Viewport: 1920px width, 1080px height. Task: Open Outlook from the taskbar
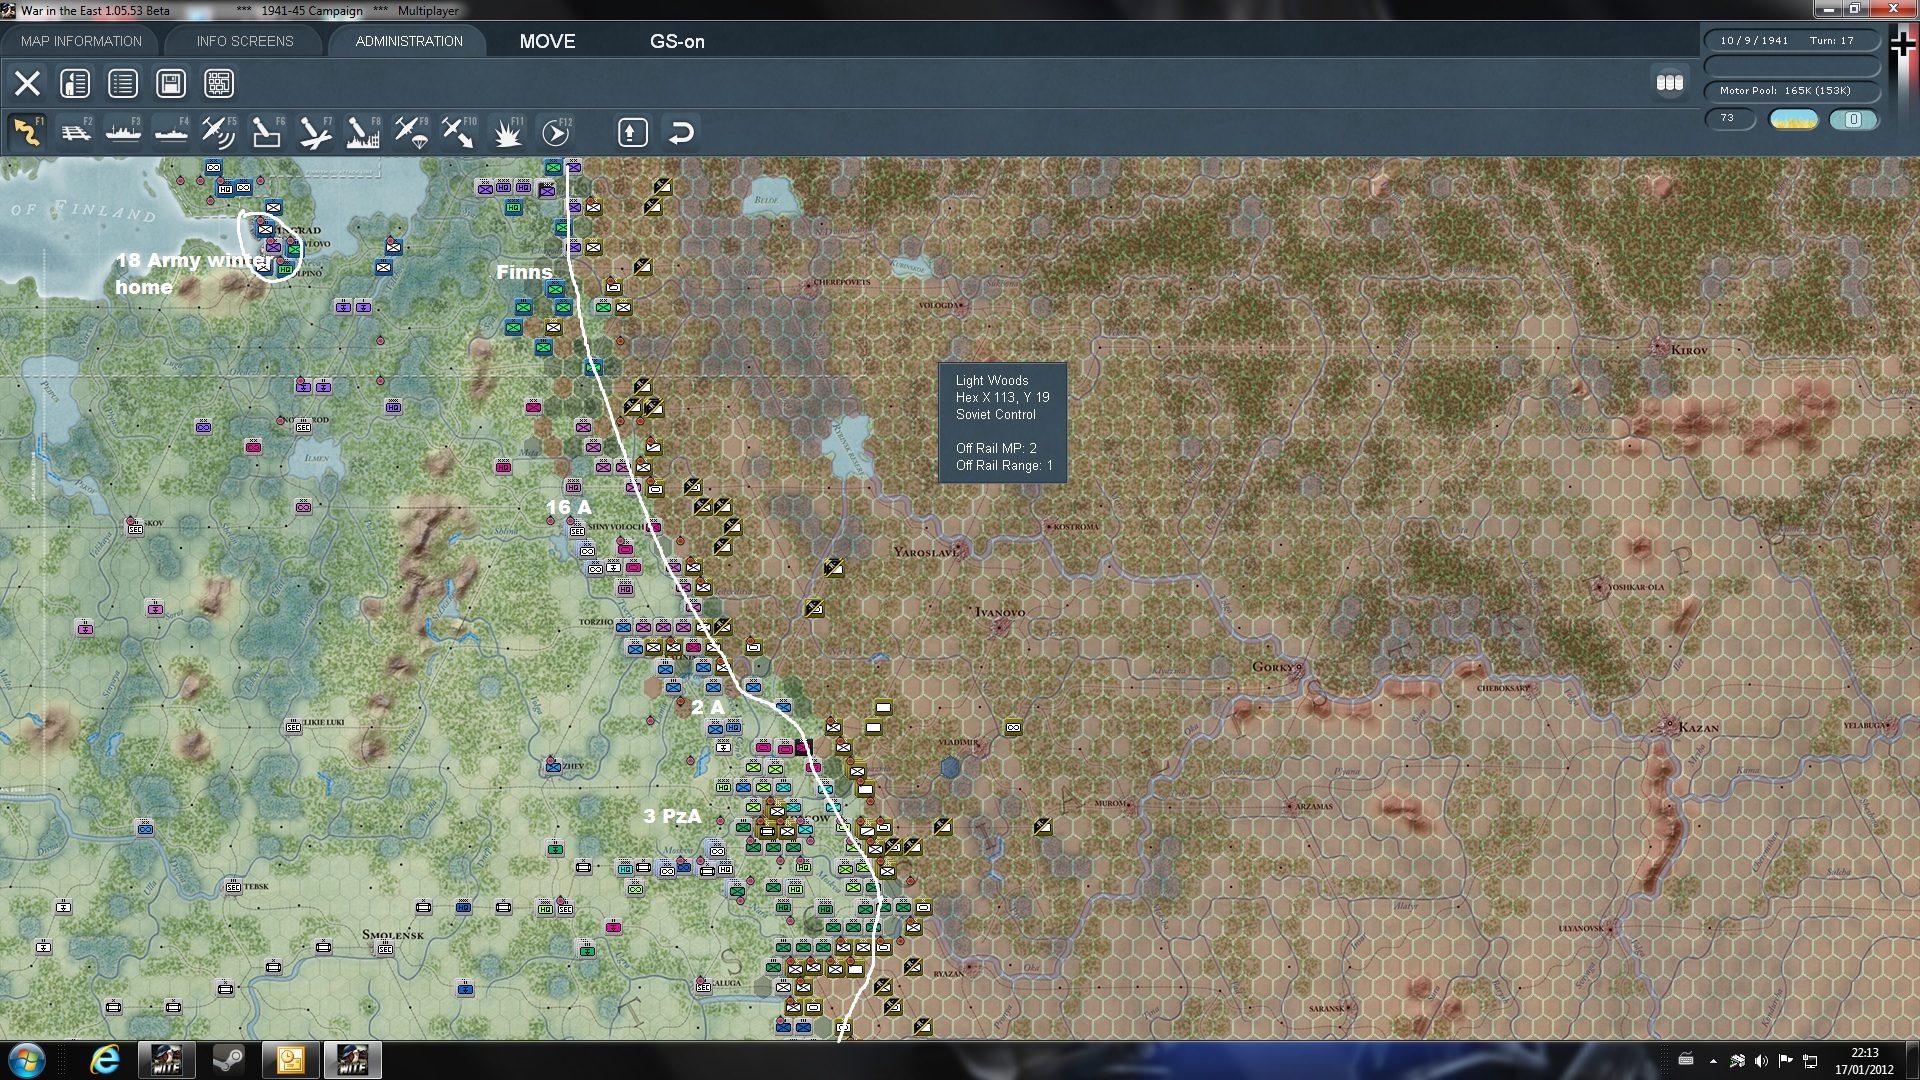point(290,1060)
